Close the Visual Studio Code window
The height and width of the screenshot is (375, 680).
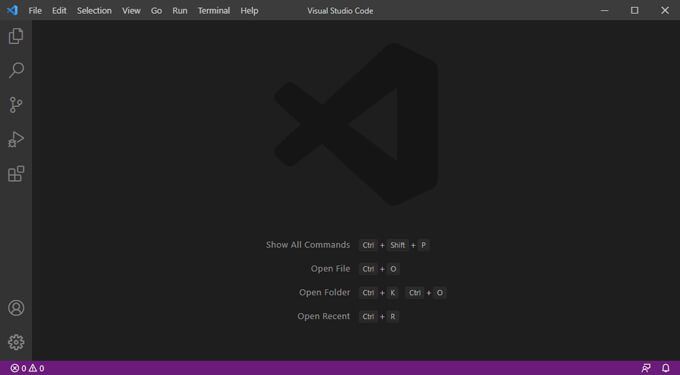665,10
